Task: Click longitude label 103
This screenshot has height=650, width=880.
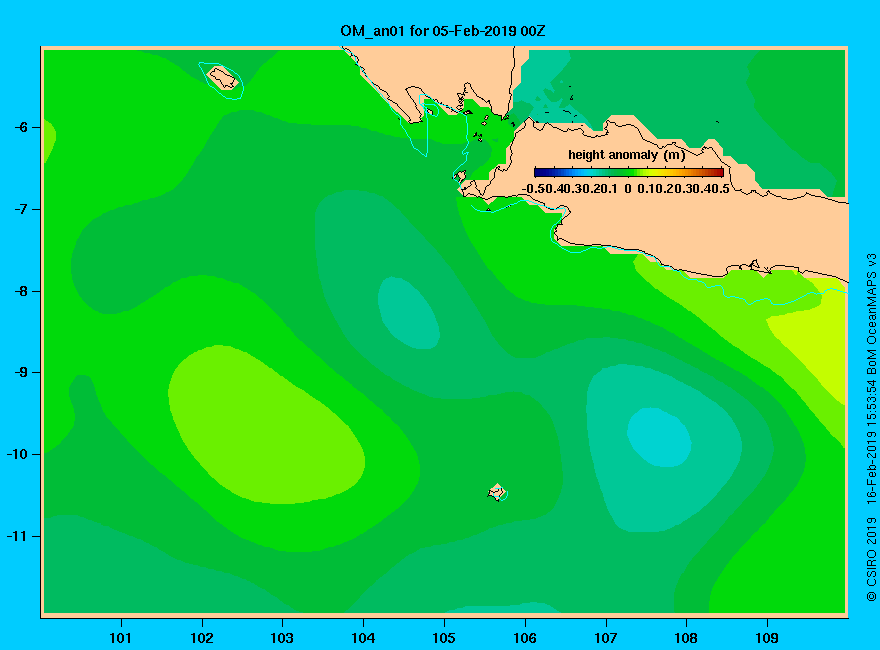Action: [282, 638]
